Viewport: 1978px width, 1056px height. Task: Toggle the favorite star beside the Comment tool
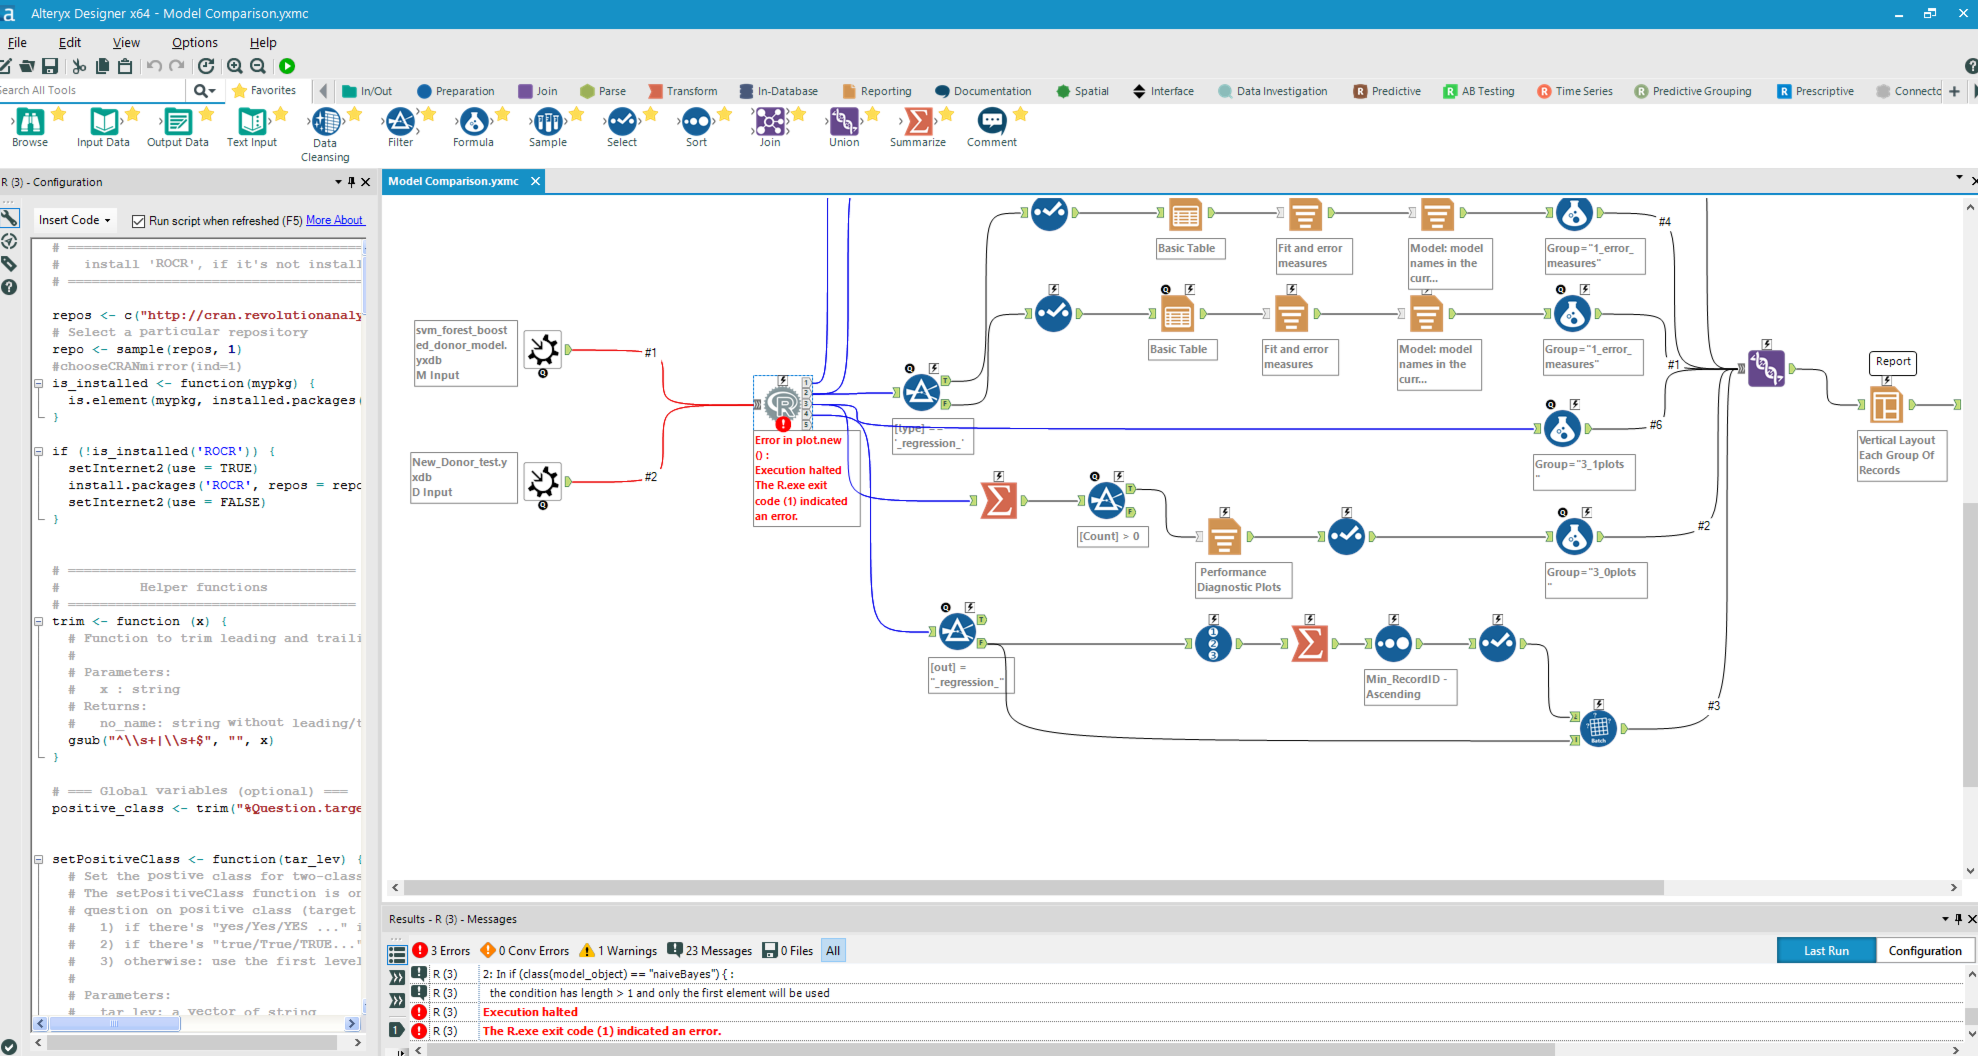pos(1020,114)
